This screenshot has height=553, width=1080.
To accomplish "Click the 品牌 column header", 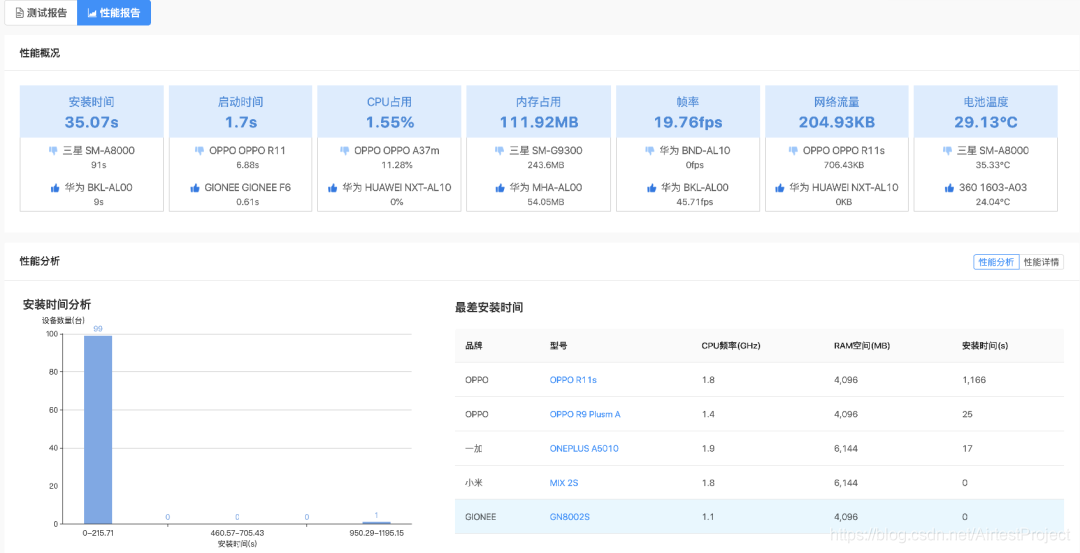I will tap(474, 346).
